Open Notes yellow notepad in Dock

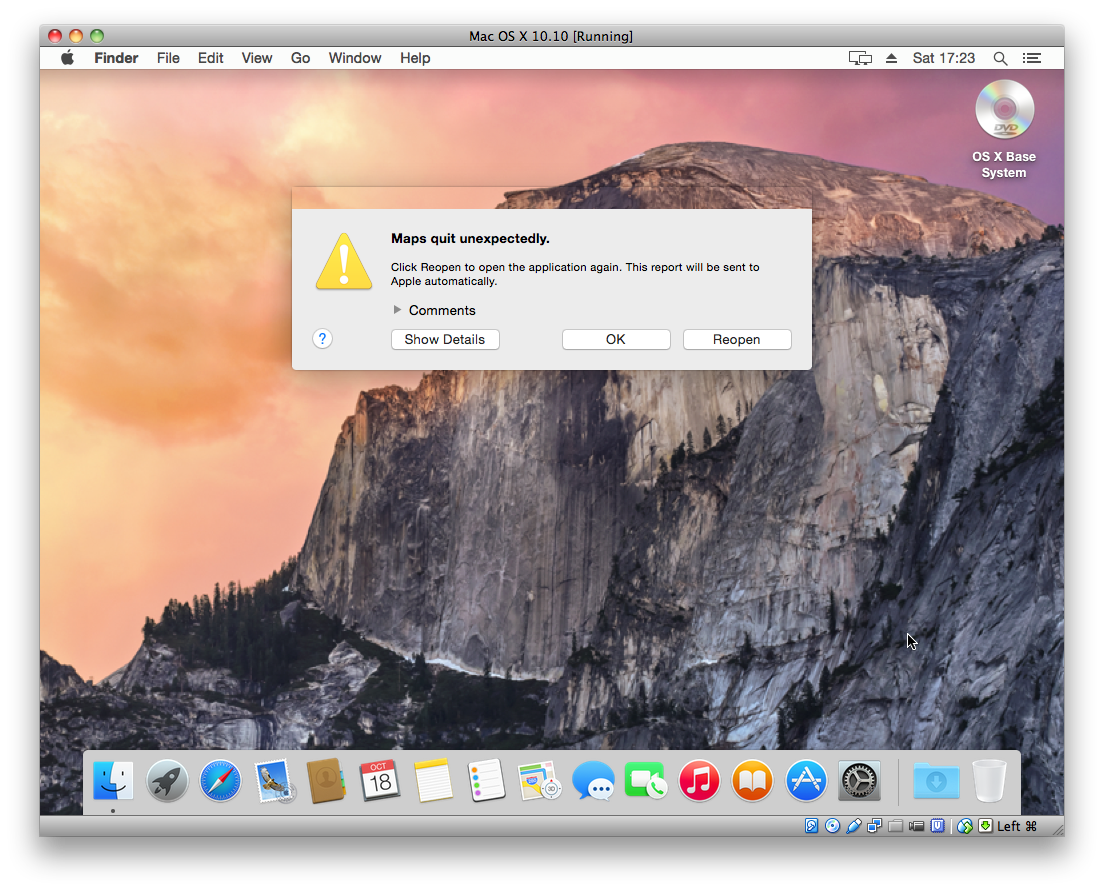point(433,780)
